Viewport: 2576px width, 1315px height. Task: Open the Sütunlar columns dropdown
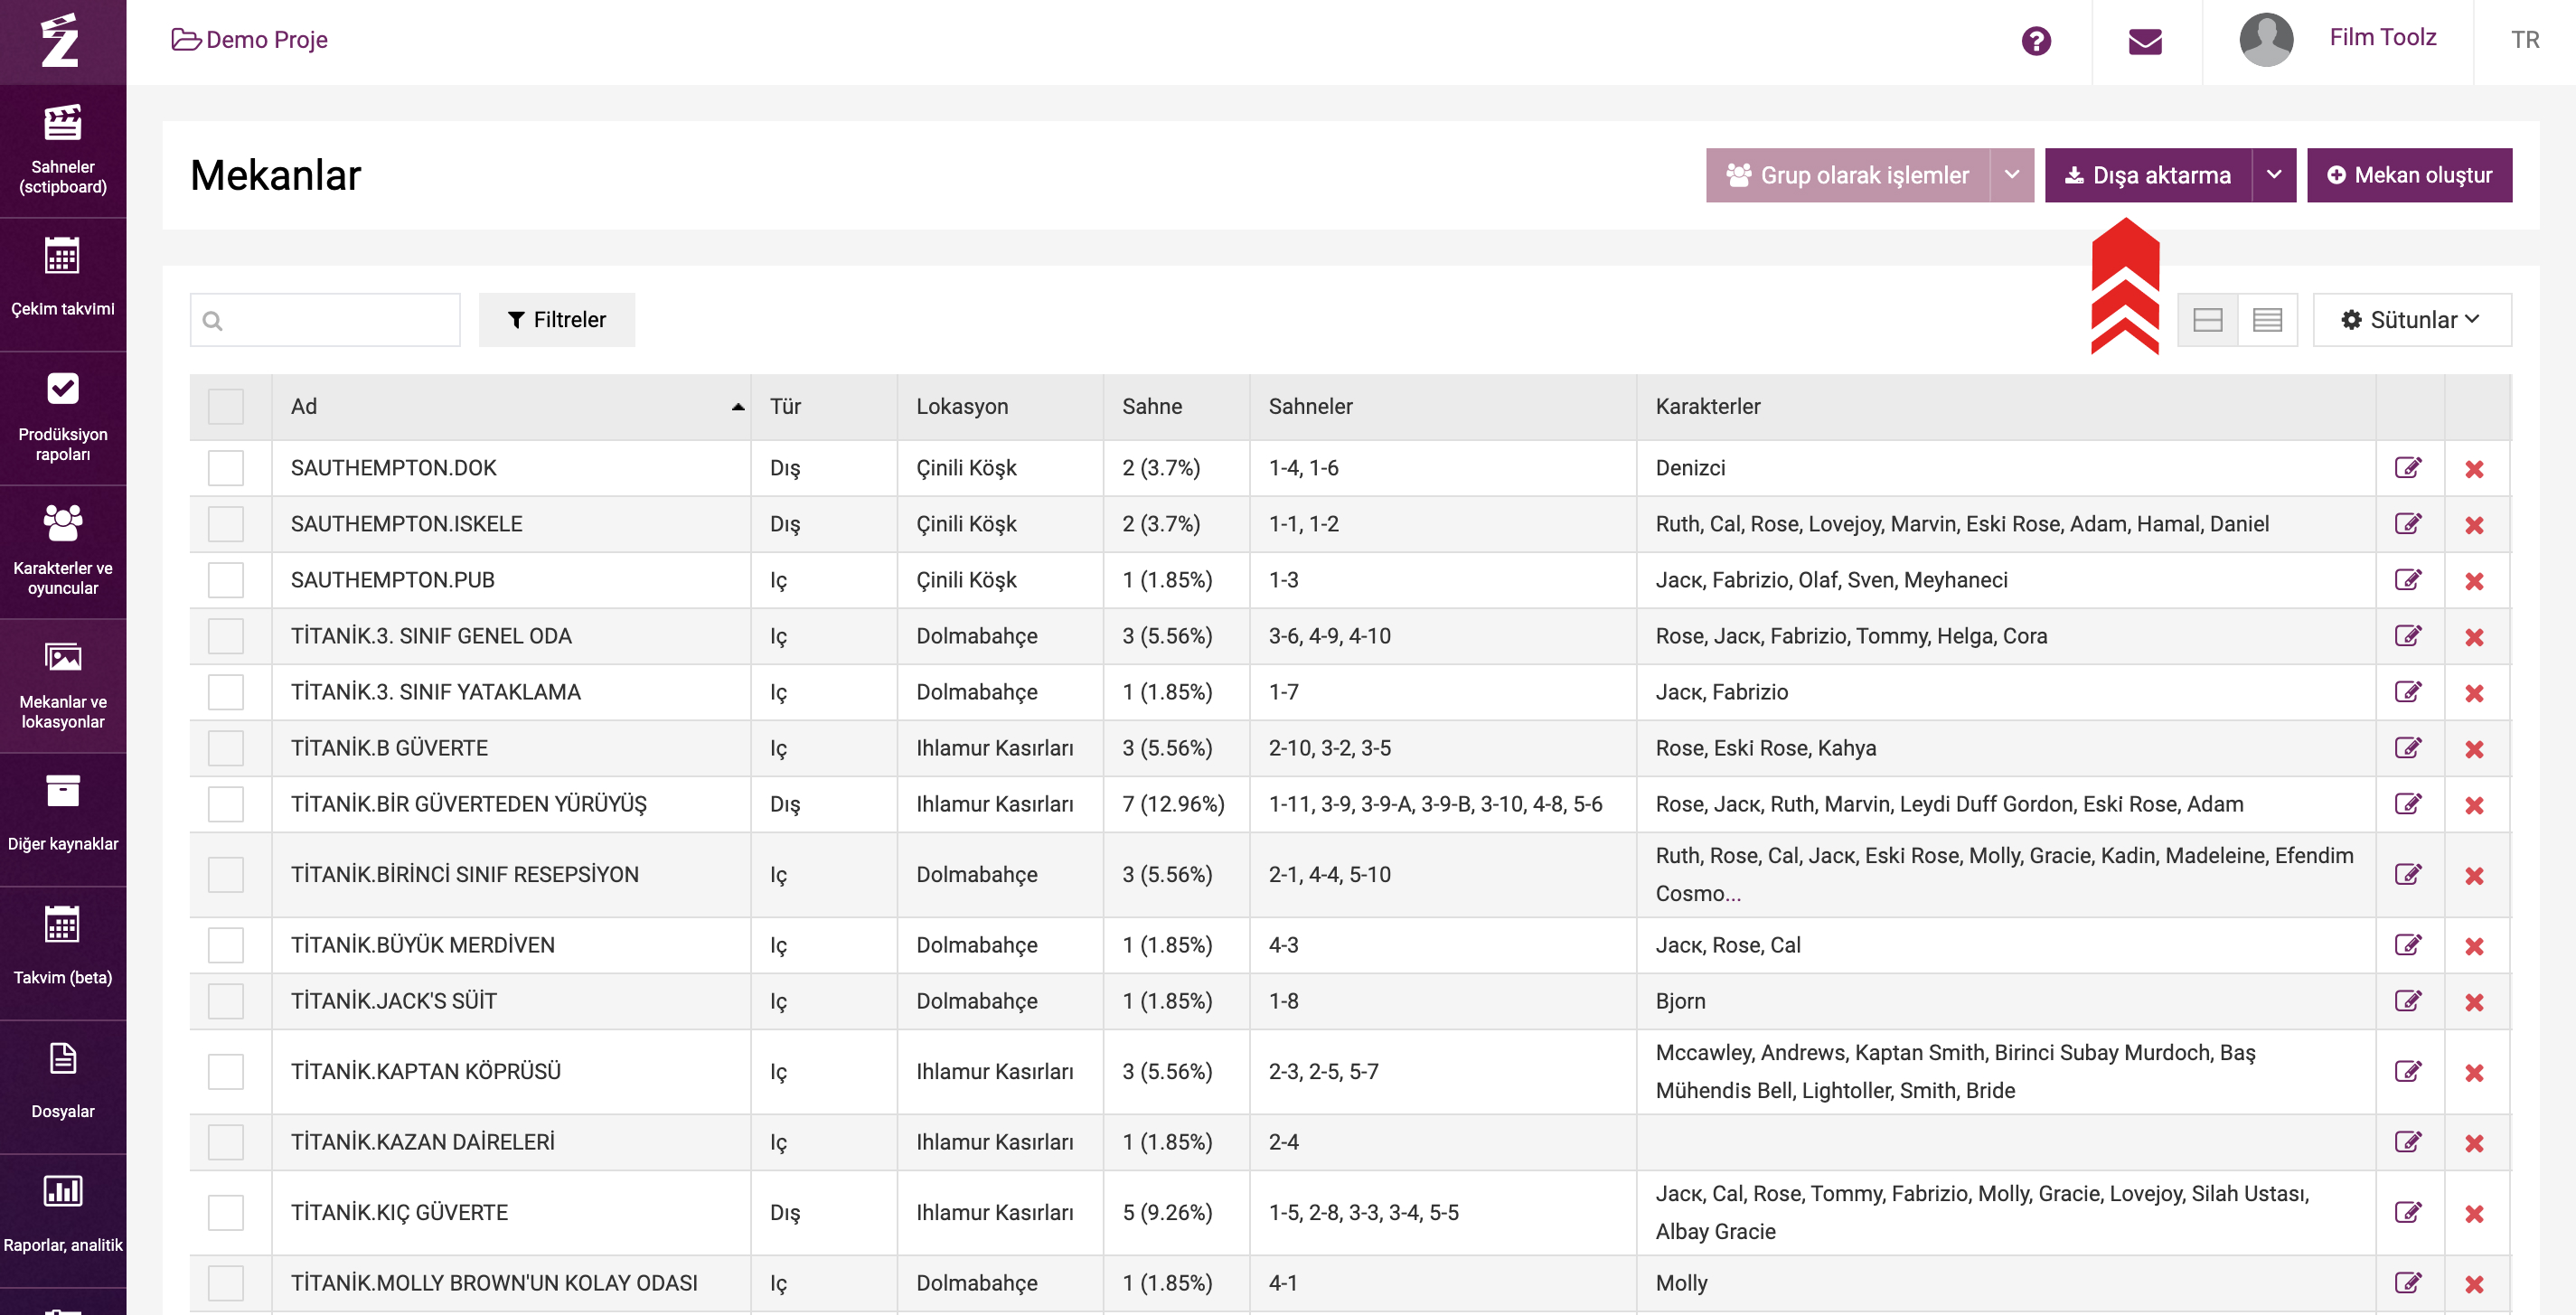(2411, 320)
